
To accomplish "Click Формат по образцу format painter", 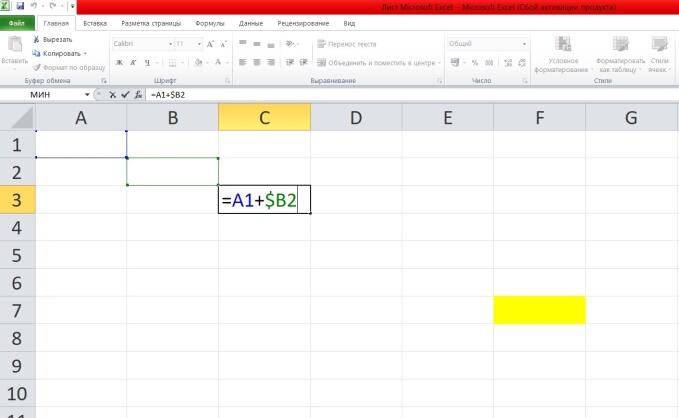I will [69, 68].
